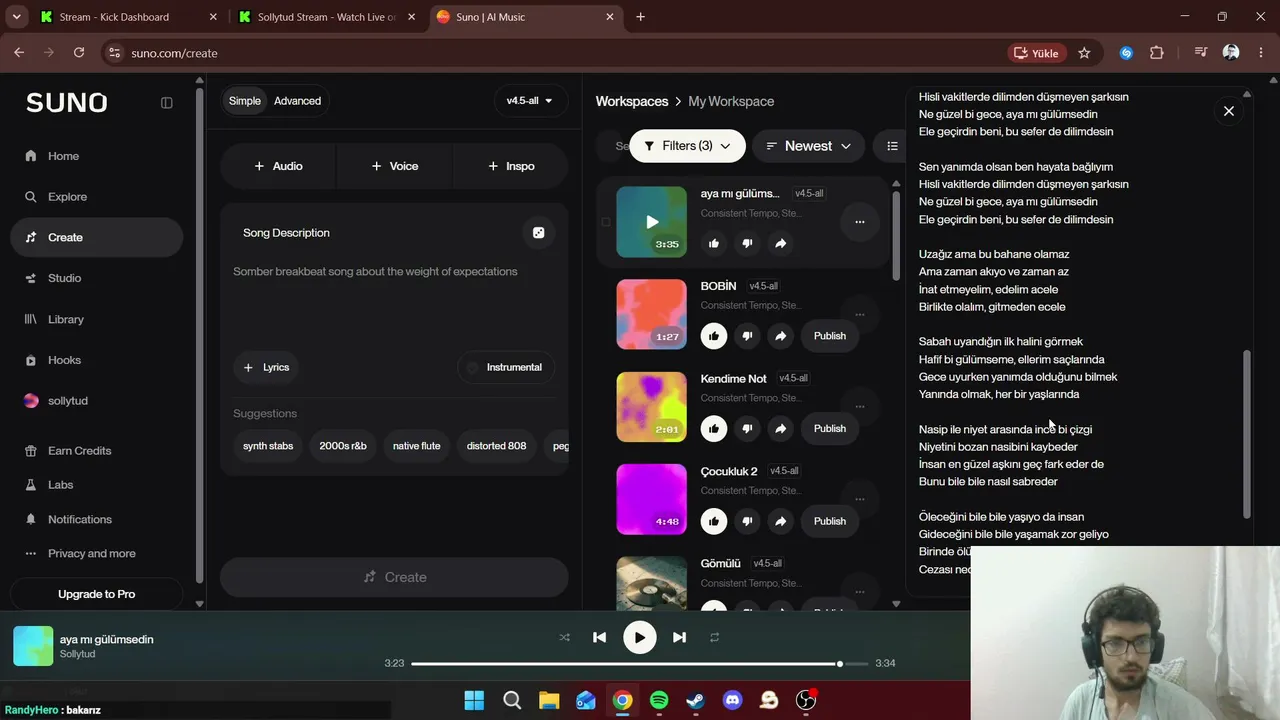
Task: Switch to the Advanced tab
Action: (x=298, y=101)
